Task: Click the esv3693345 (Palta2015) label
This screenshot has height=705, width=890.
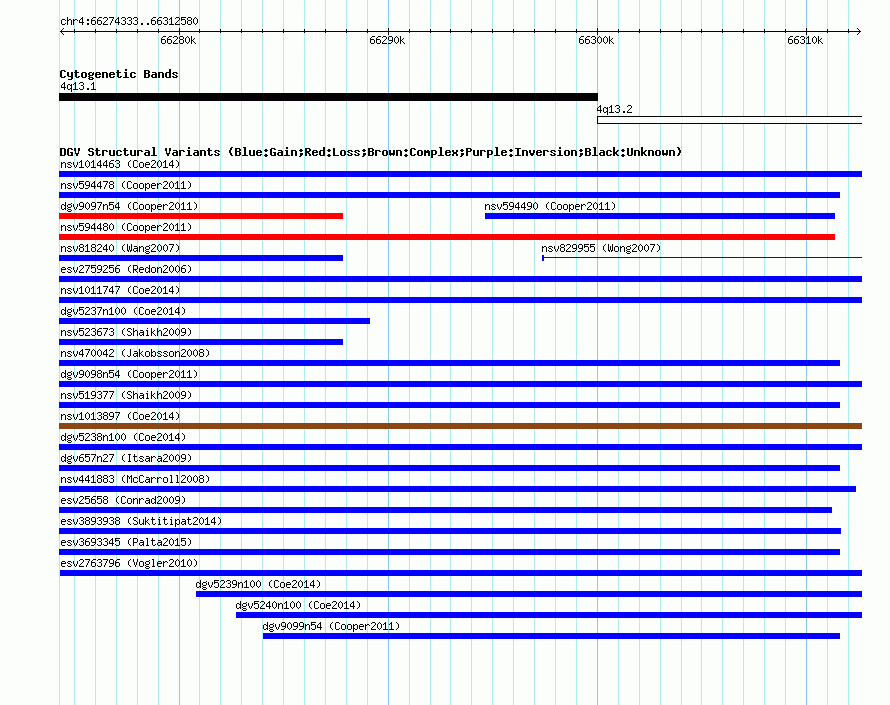Action: 126,543
